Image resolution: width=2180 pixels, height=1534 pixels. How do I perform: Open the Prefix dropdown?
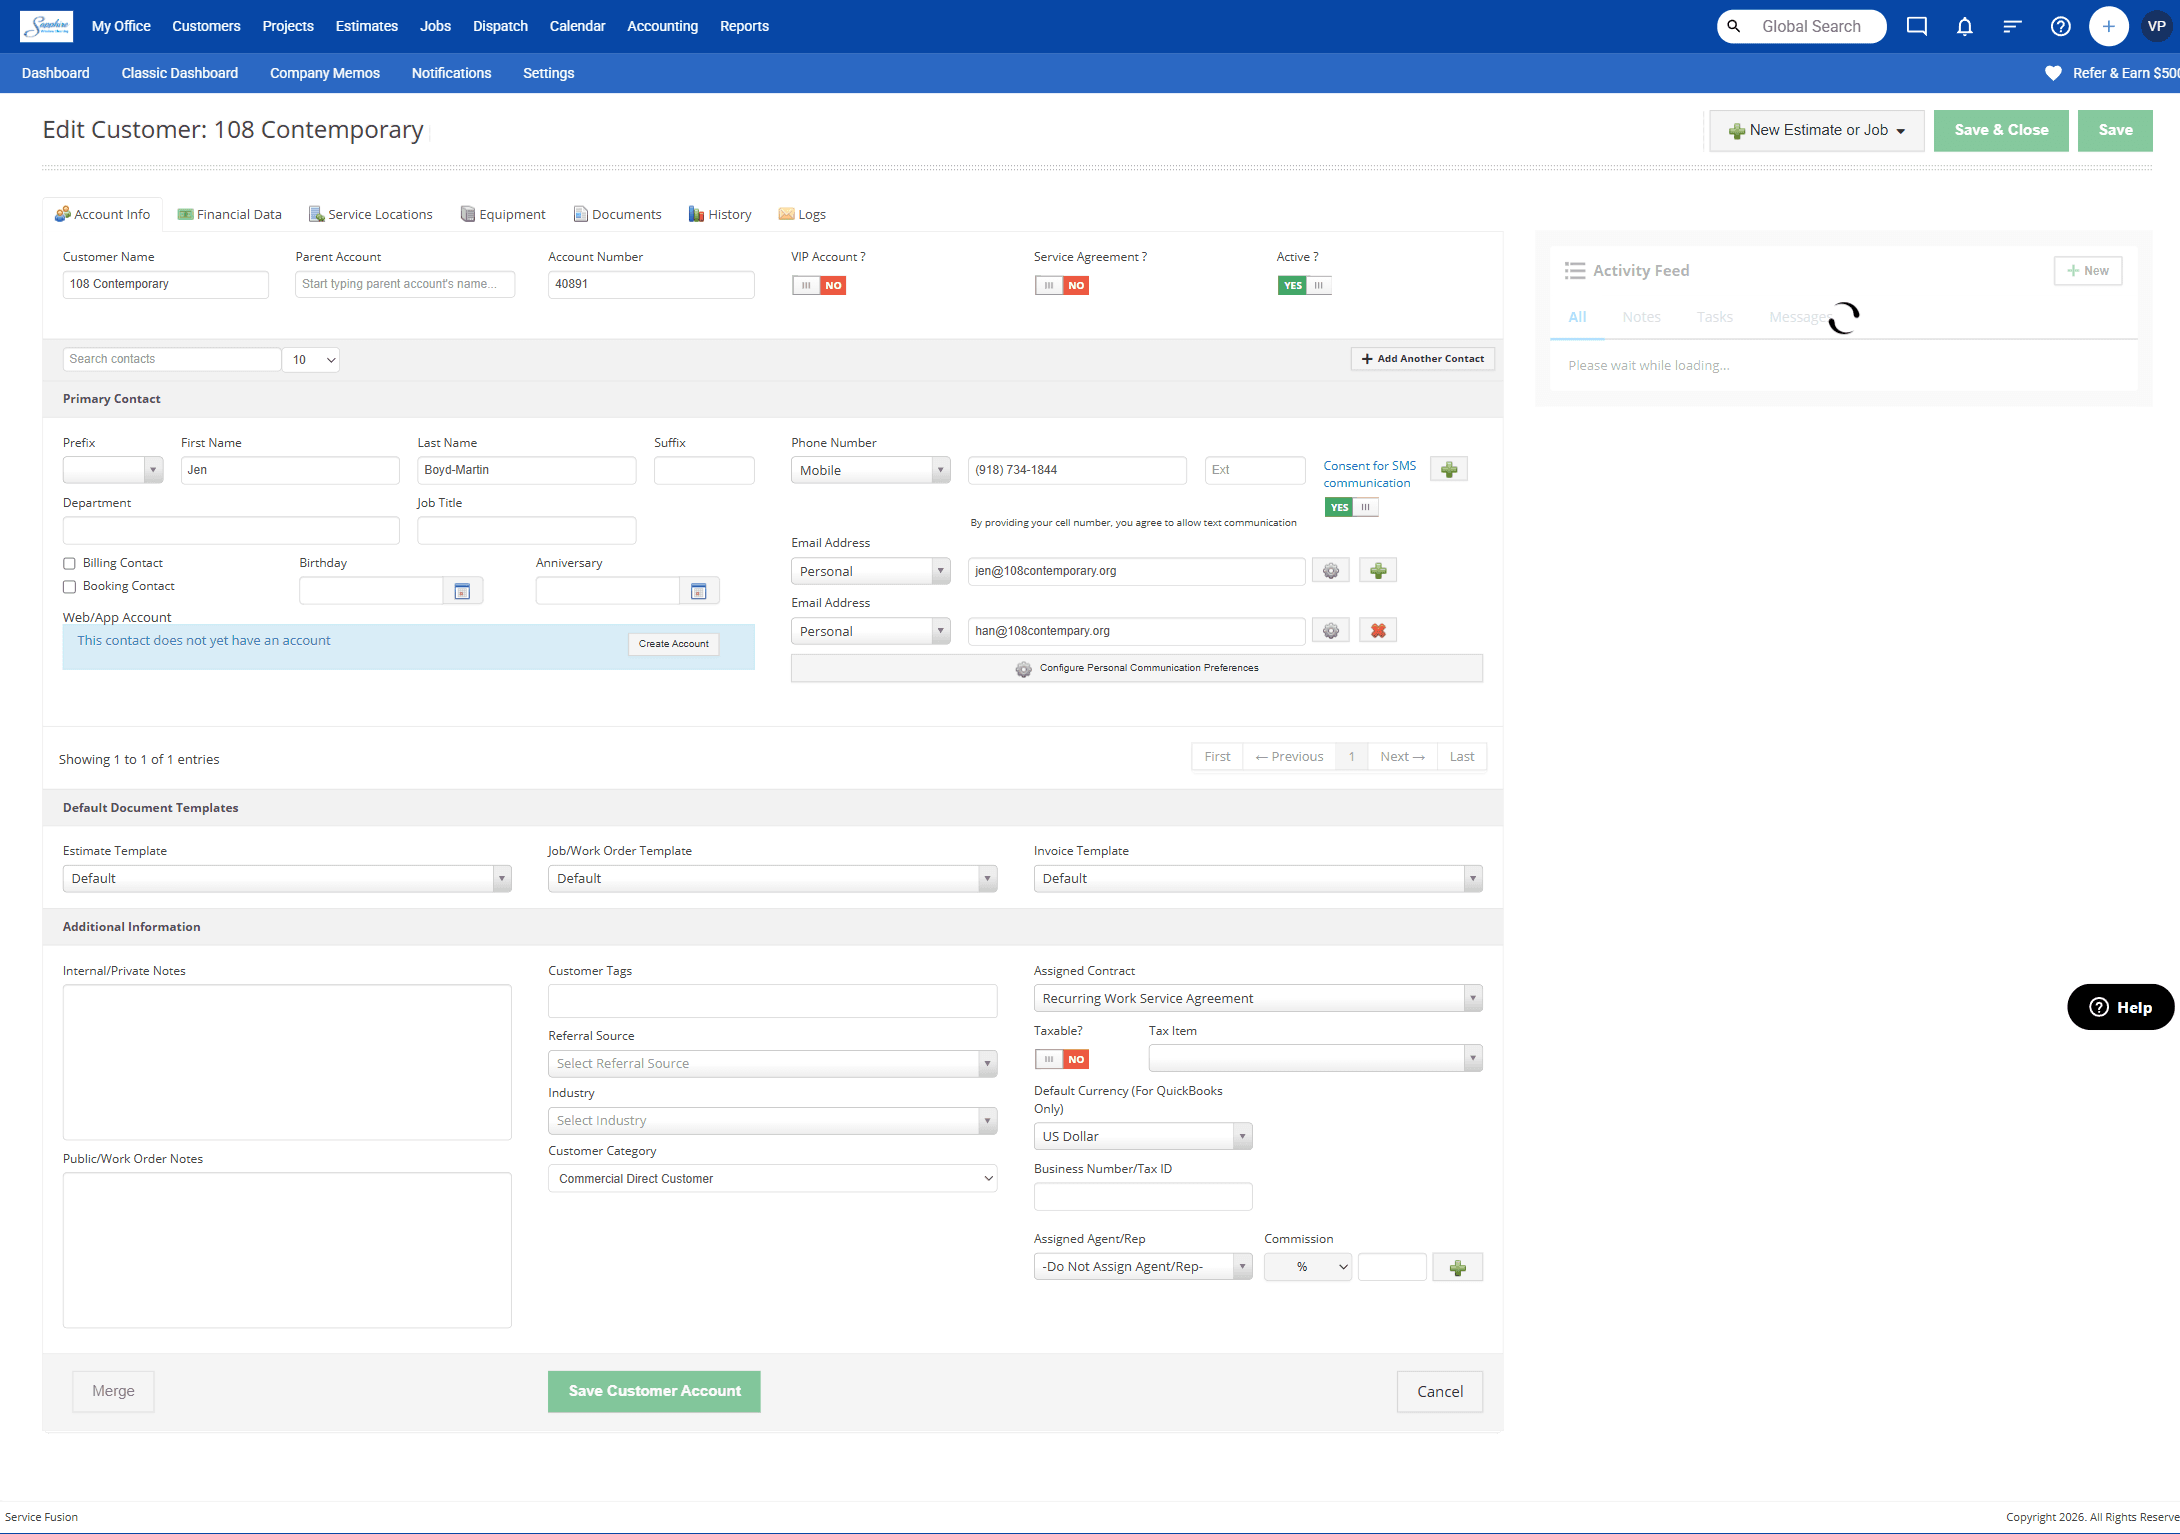pos(113,470)
